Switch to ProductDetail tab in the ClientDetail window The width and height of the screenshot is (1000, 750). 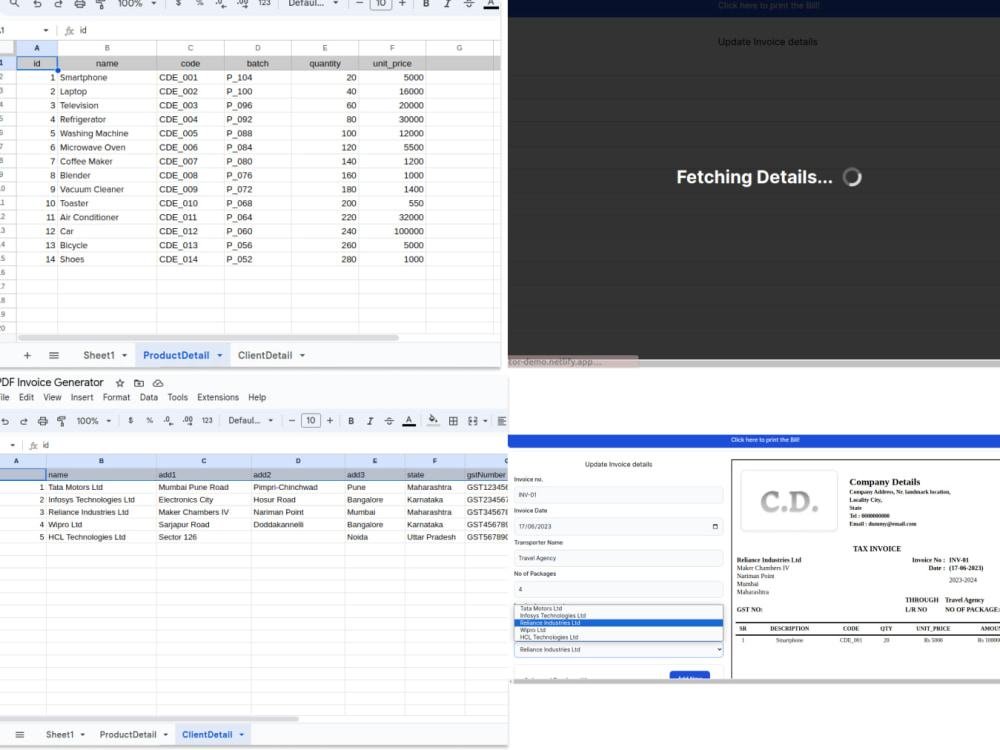pos(128,735)
